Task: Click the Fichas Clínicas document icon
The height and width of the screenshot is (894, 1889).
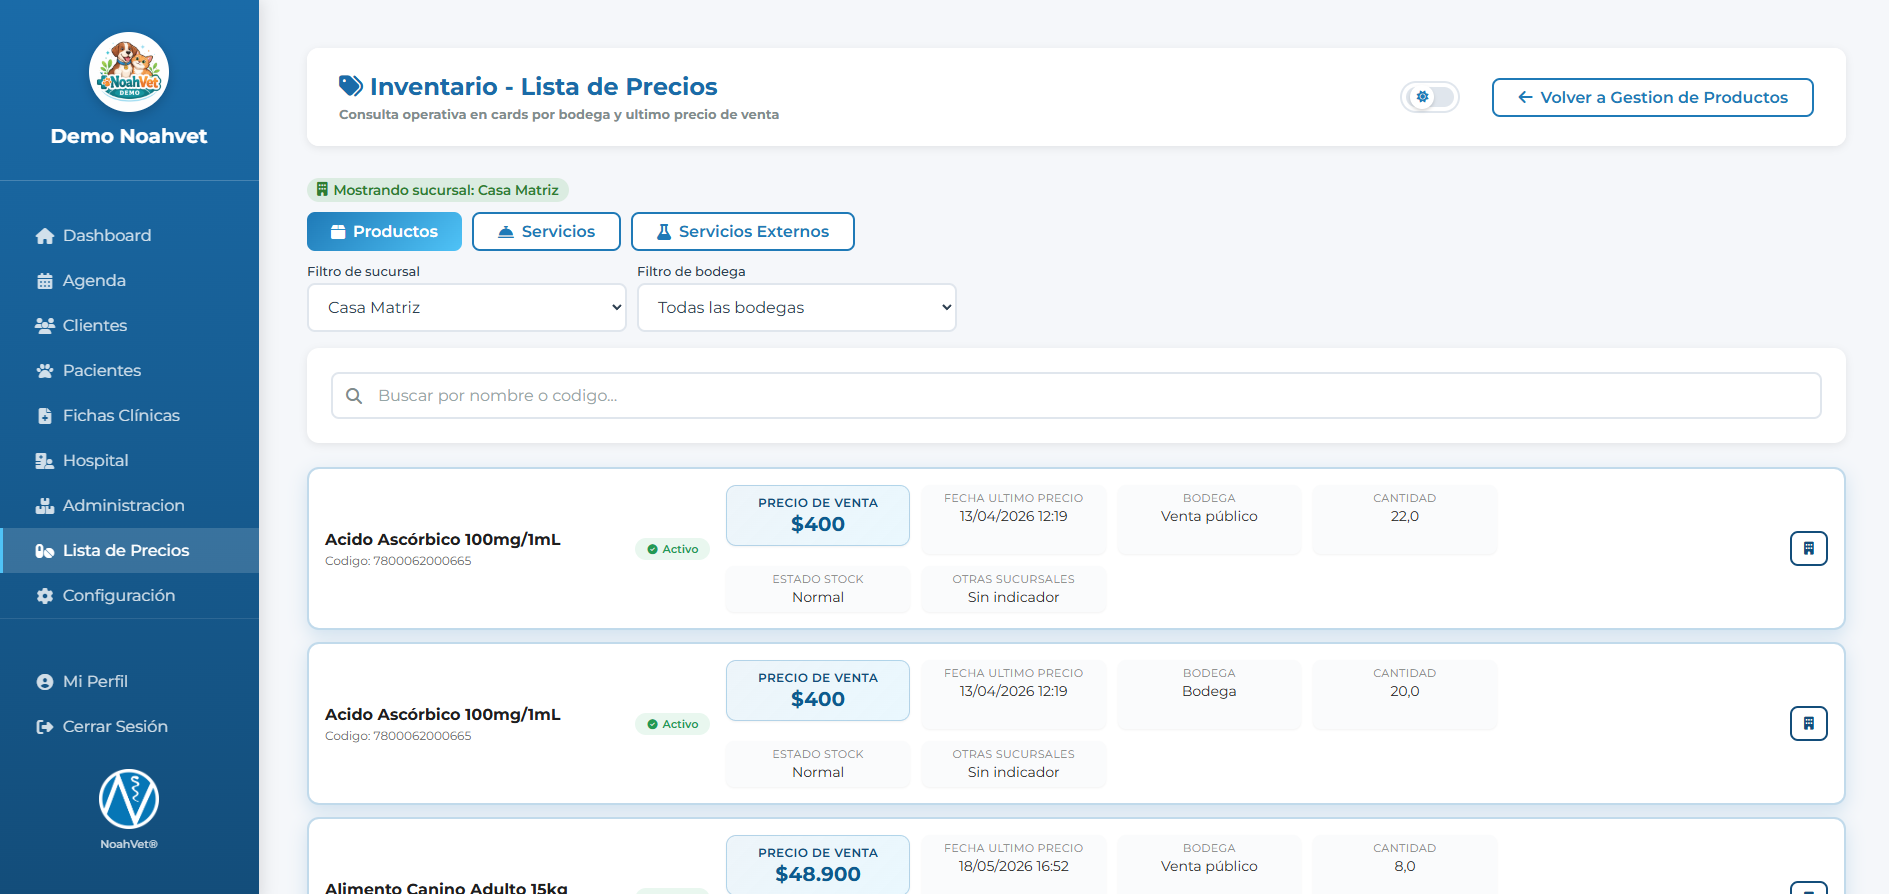Action: pos(45,416)
